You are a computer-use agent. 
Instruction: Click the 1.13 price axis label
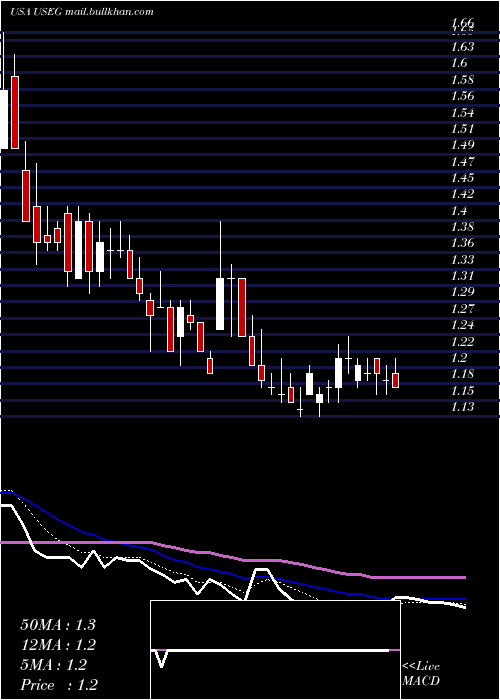462,407
